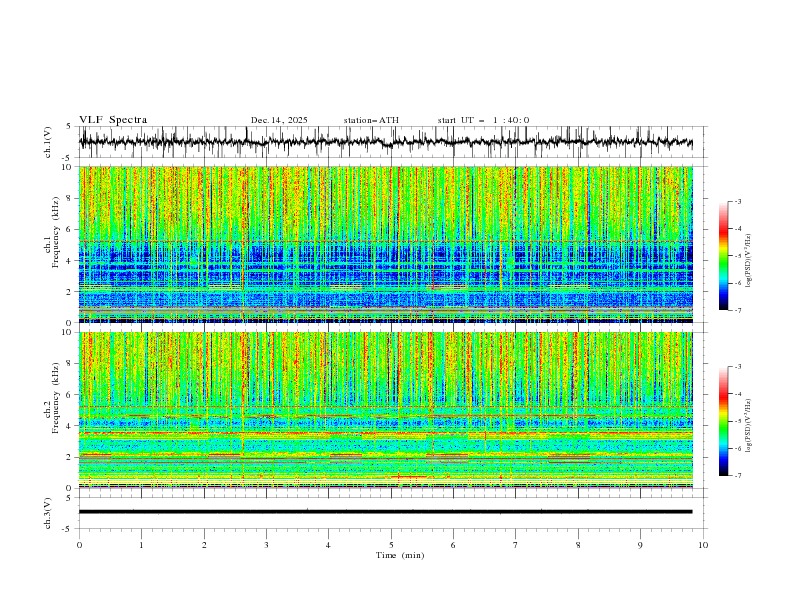This screenshot has height=612, width=792.
Task: Click the "-3" label on upper colorbar
Action: (737, 201)
